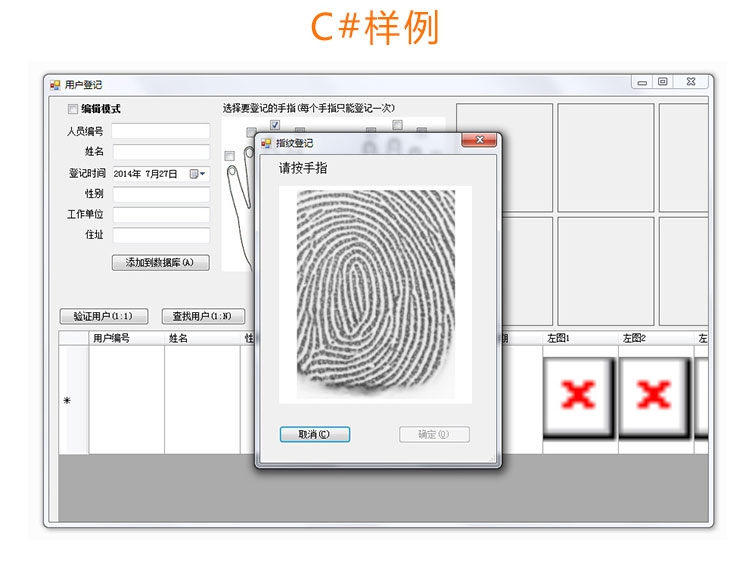750x584 pixels.
Task: Uncheck the ticked finger checkbox above the hand
Action: coord(275,125)
